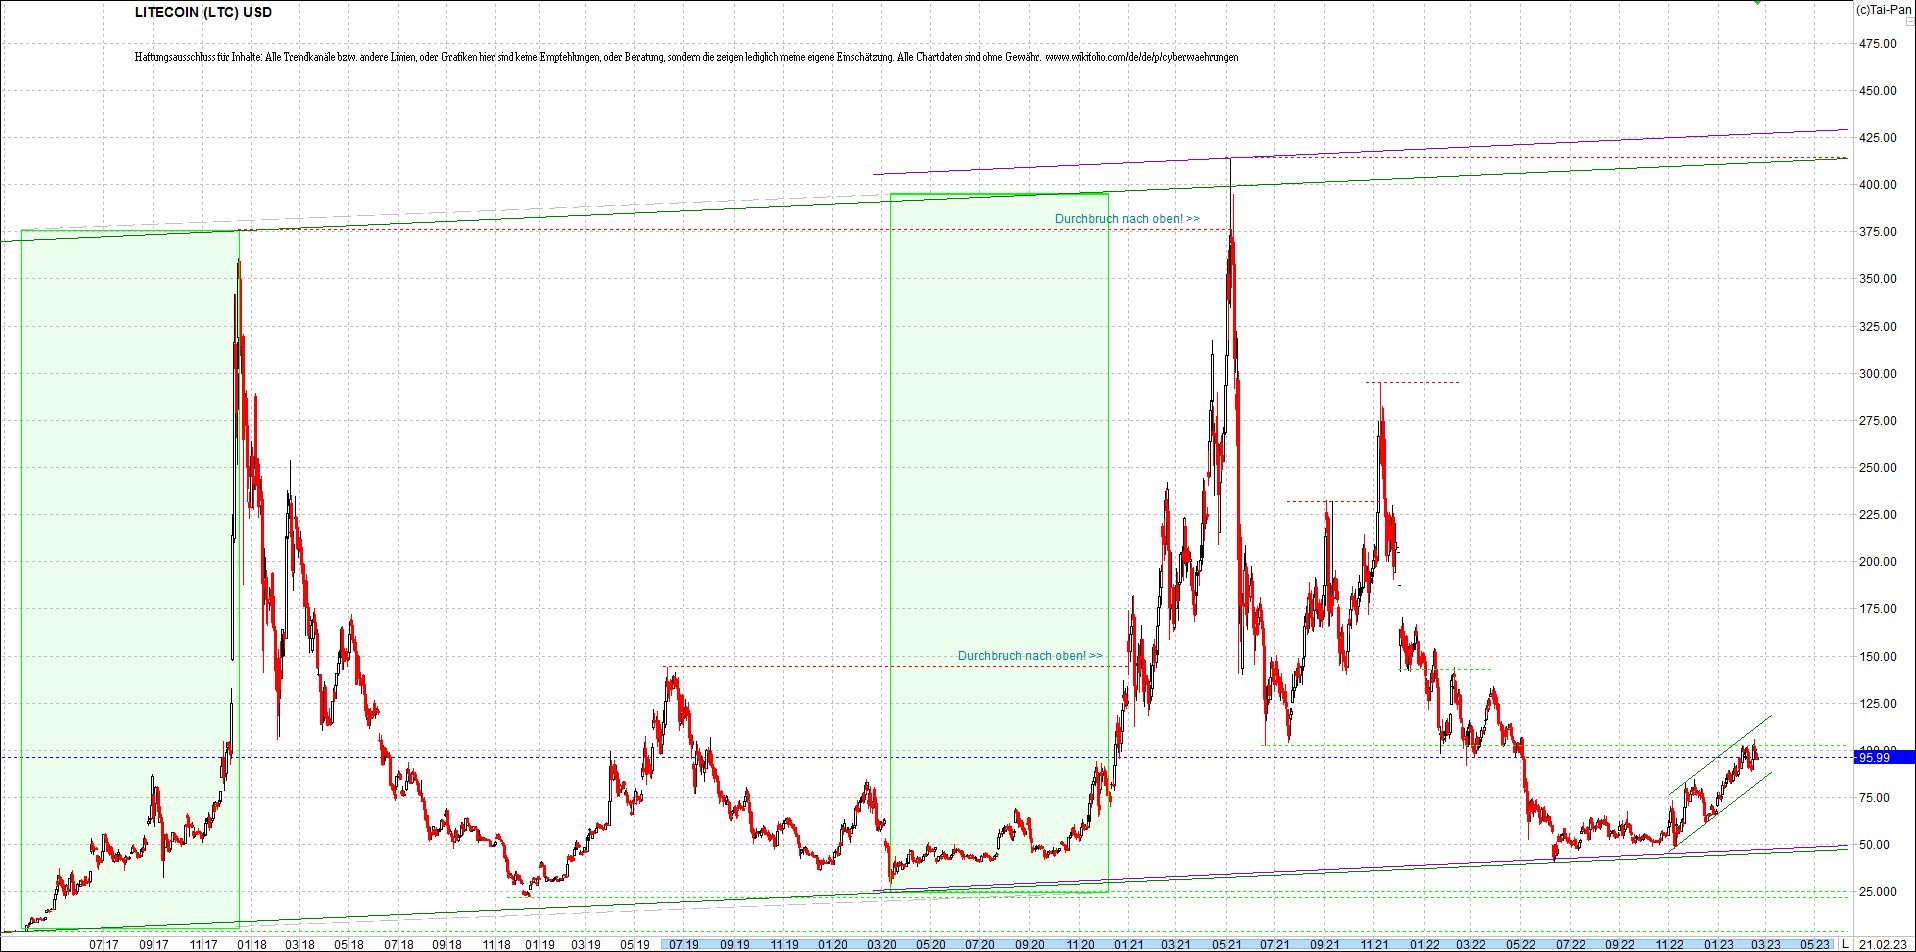Click the 03.23 date on time axis

1765,944
